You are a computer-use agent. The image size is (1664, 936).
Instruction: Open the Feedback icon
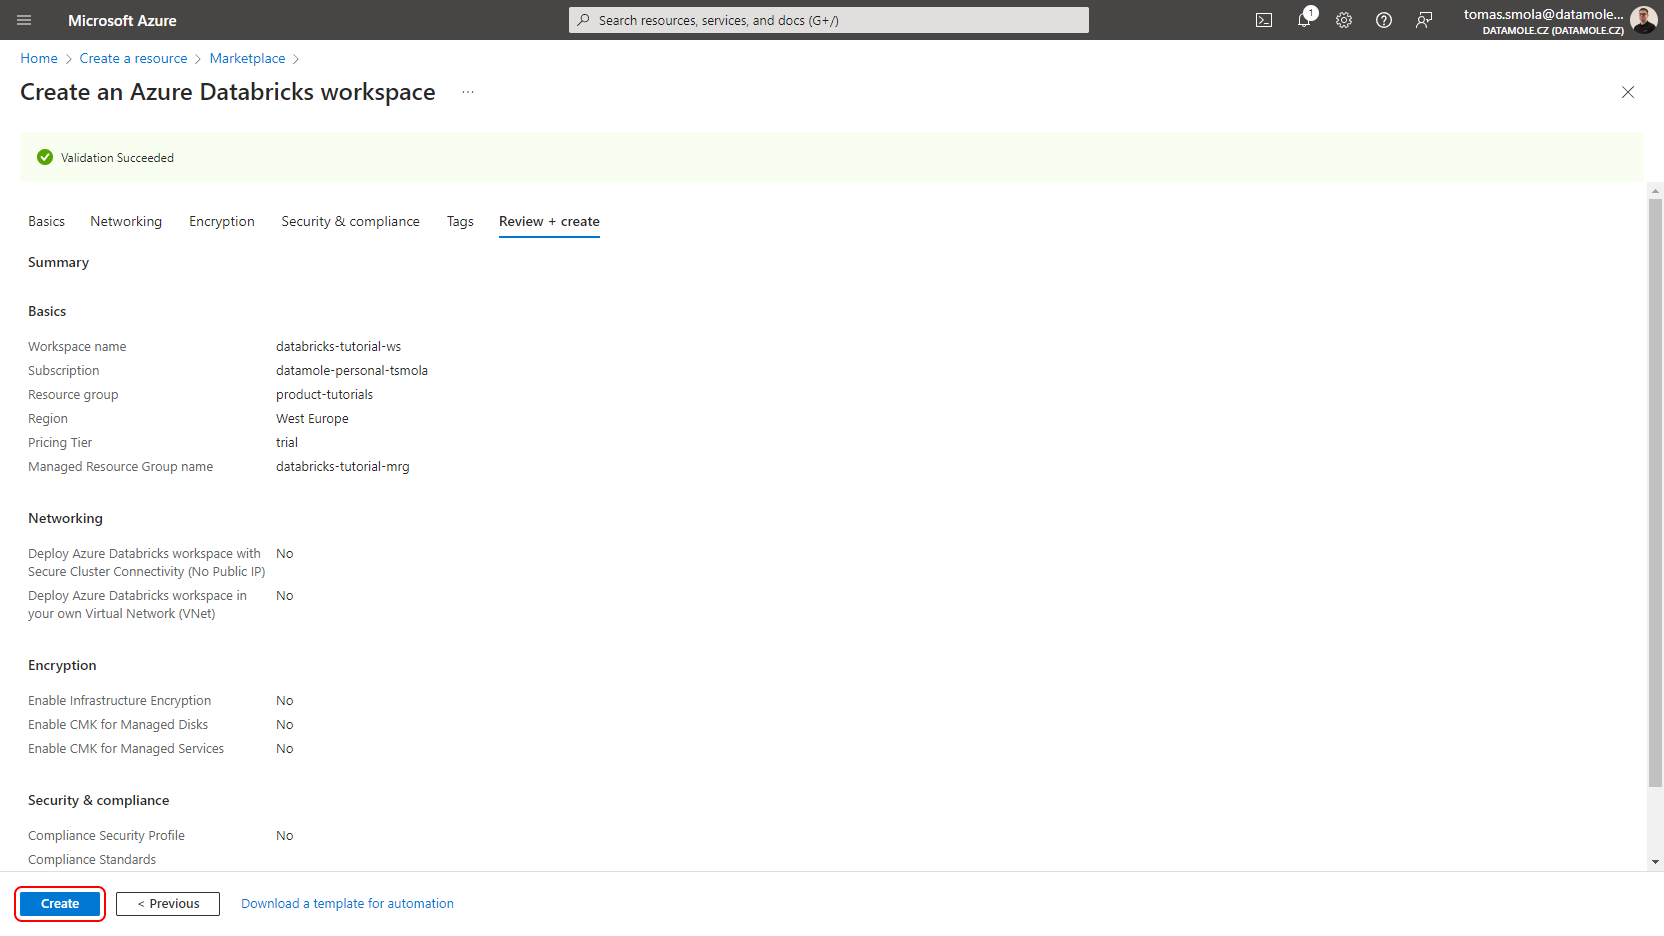pyautogui.click(x=1424, y=20)
